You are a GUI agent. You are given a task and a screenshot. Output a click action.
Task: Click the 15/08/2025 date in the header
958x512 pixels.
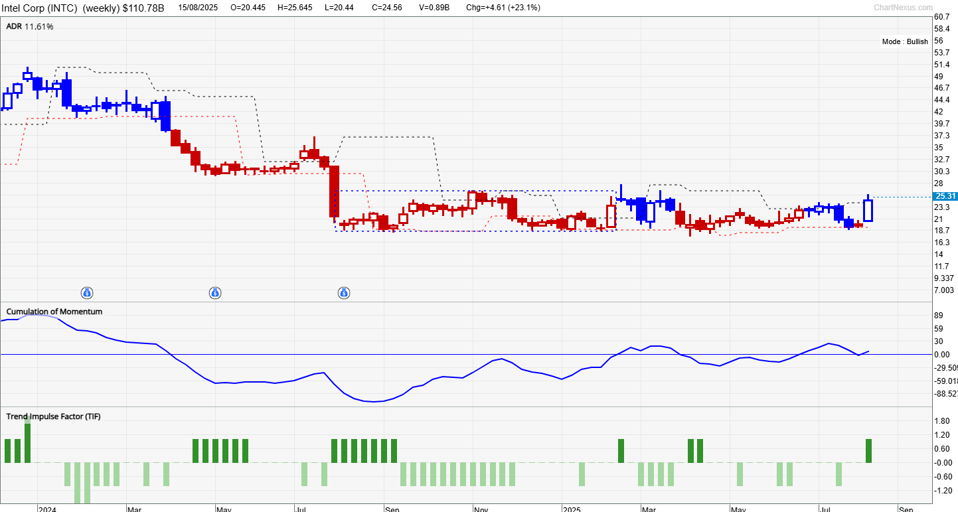199,8
